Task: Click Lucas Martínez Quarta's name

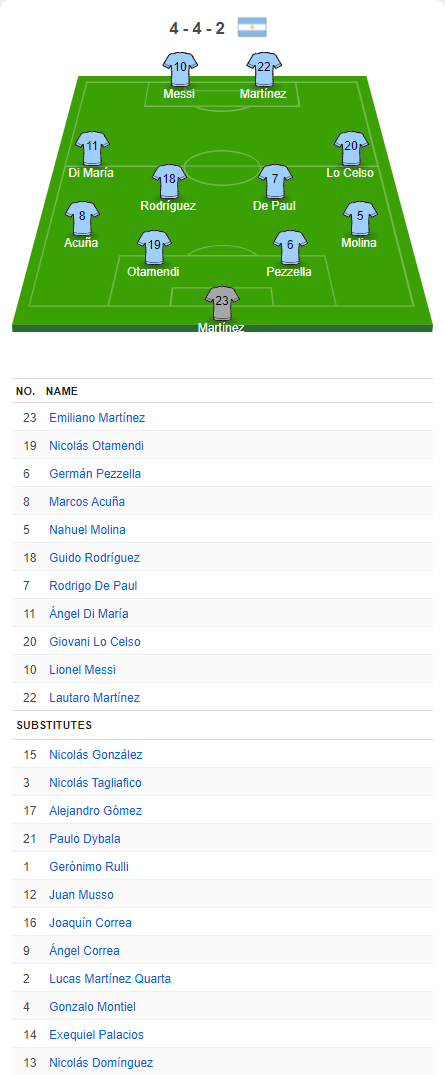Action: point(110,979)
